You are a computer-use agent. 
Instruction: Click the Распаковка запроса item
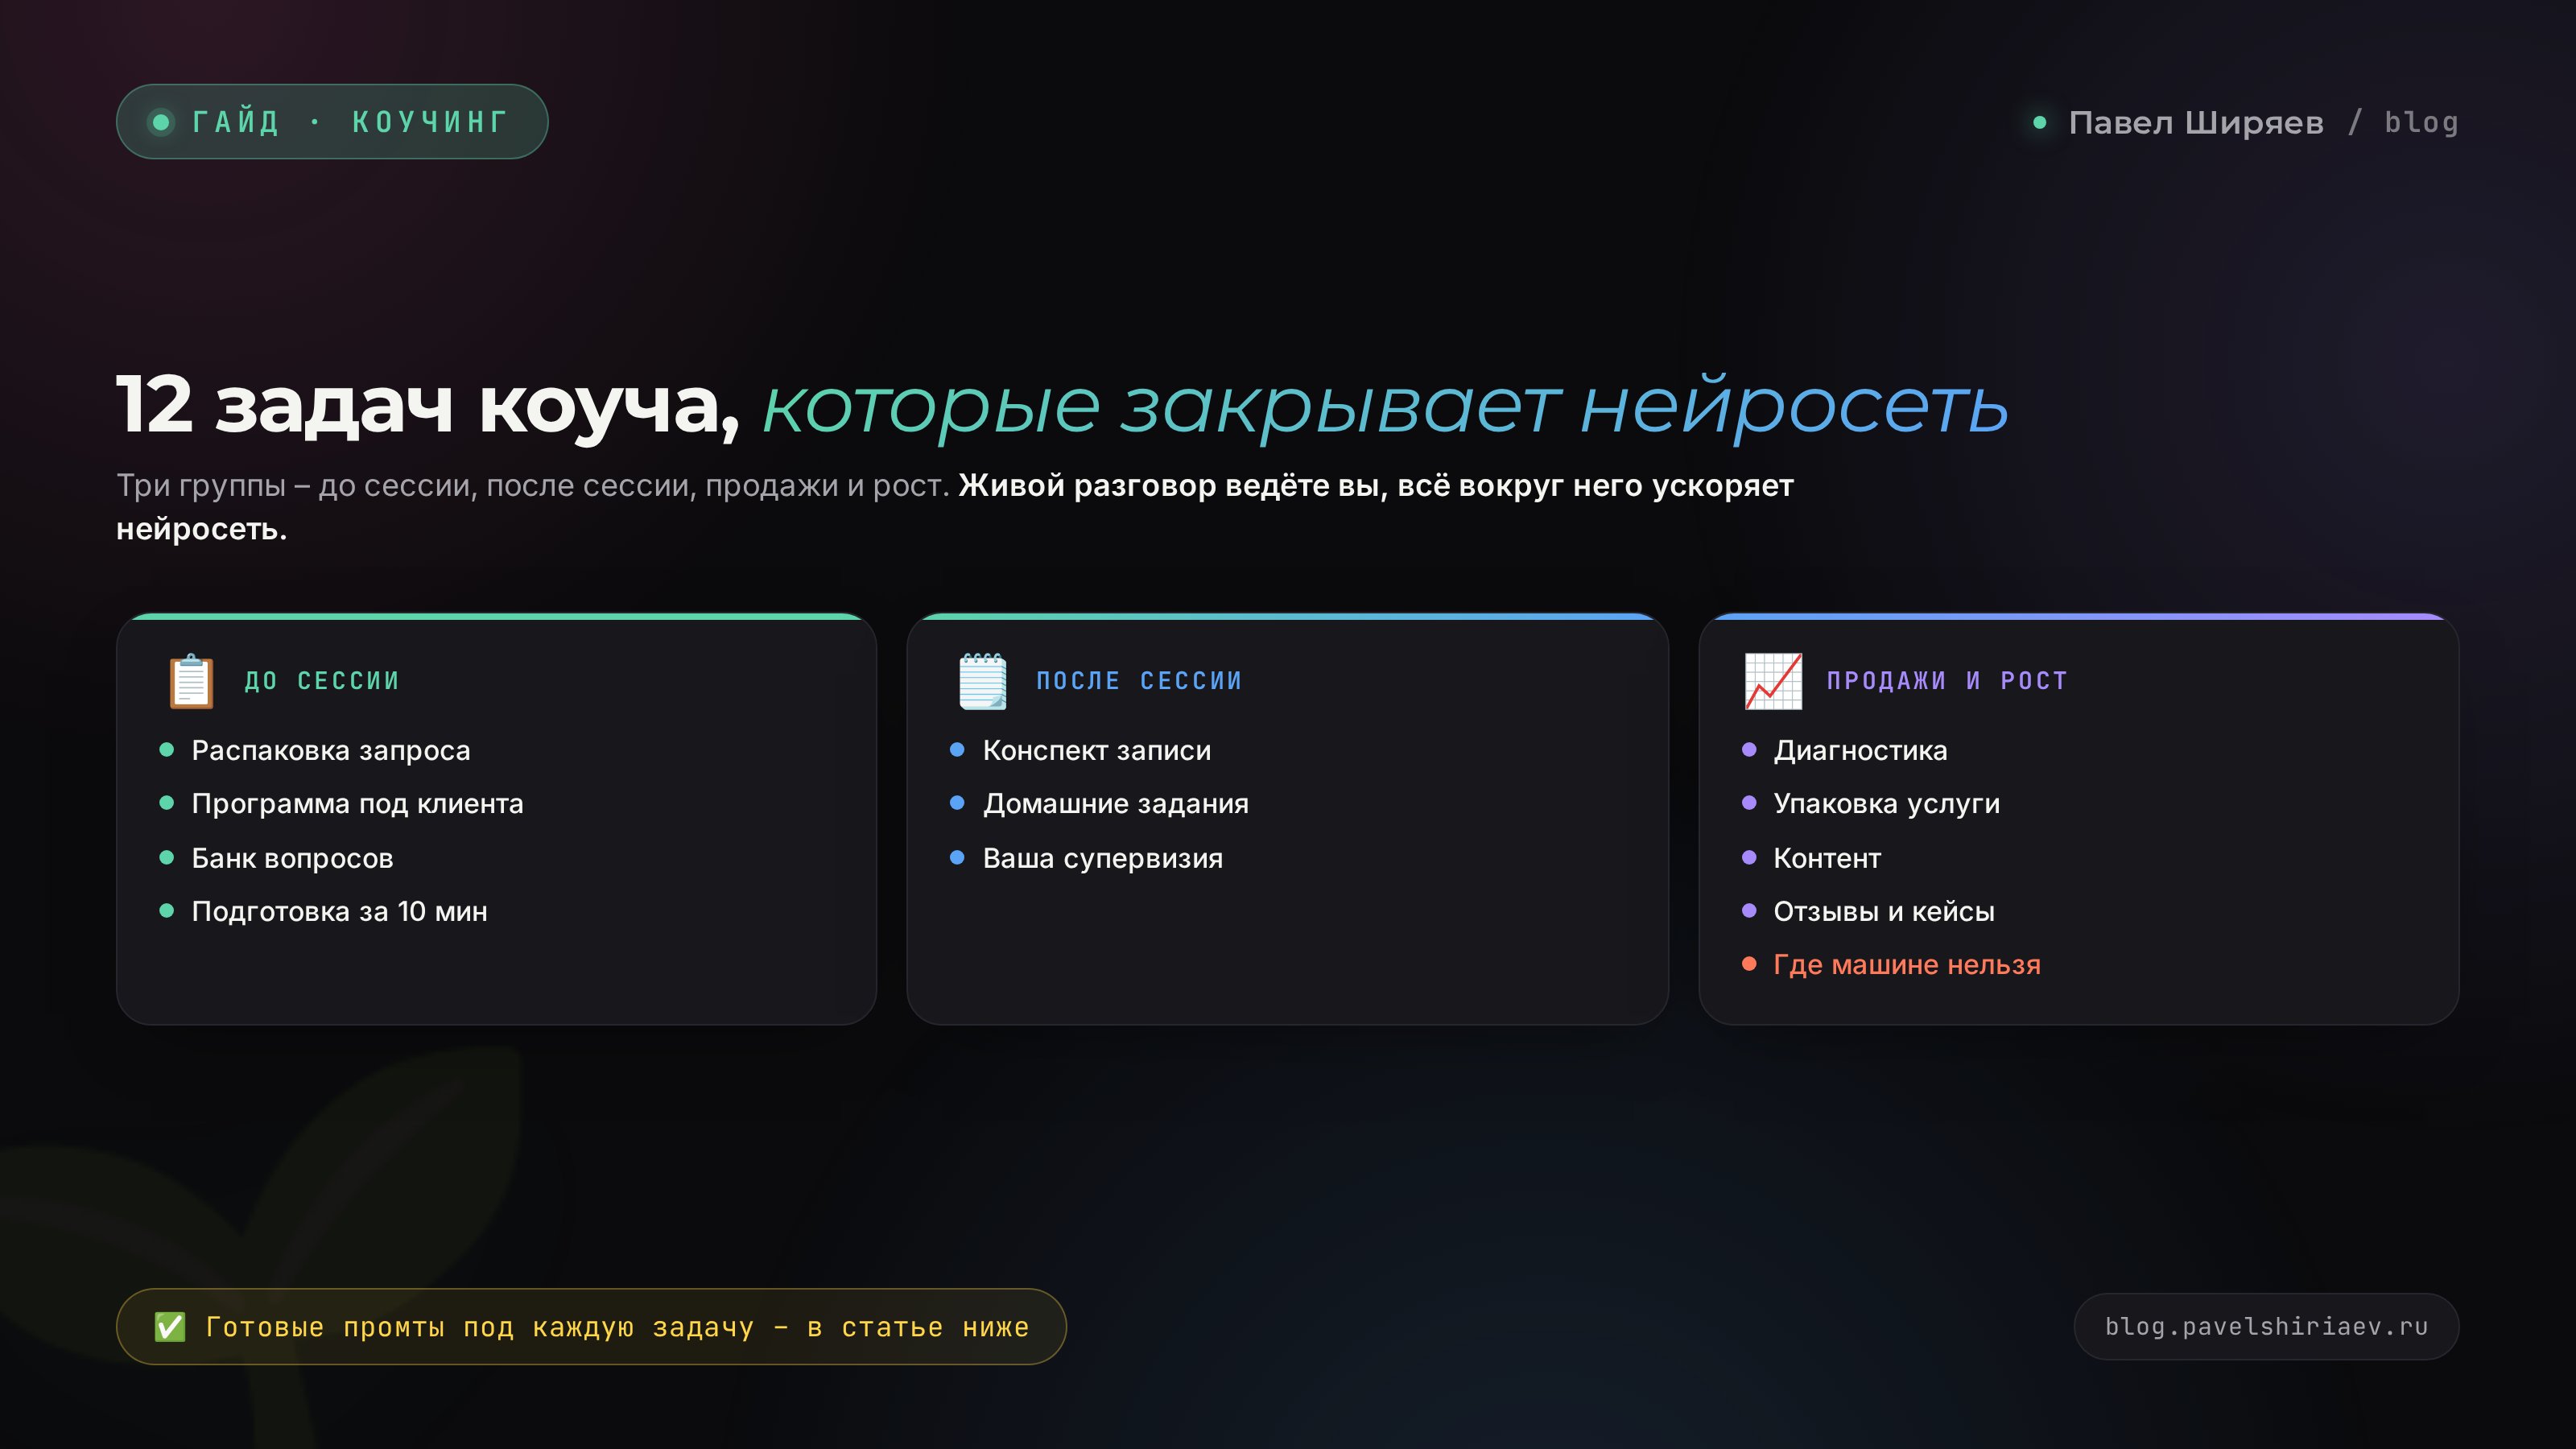[331, 750]
